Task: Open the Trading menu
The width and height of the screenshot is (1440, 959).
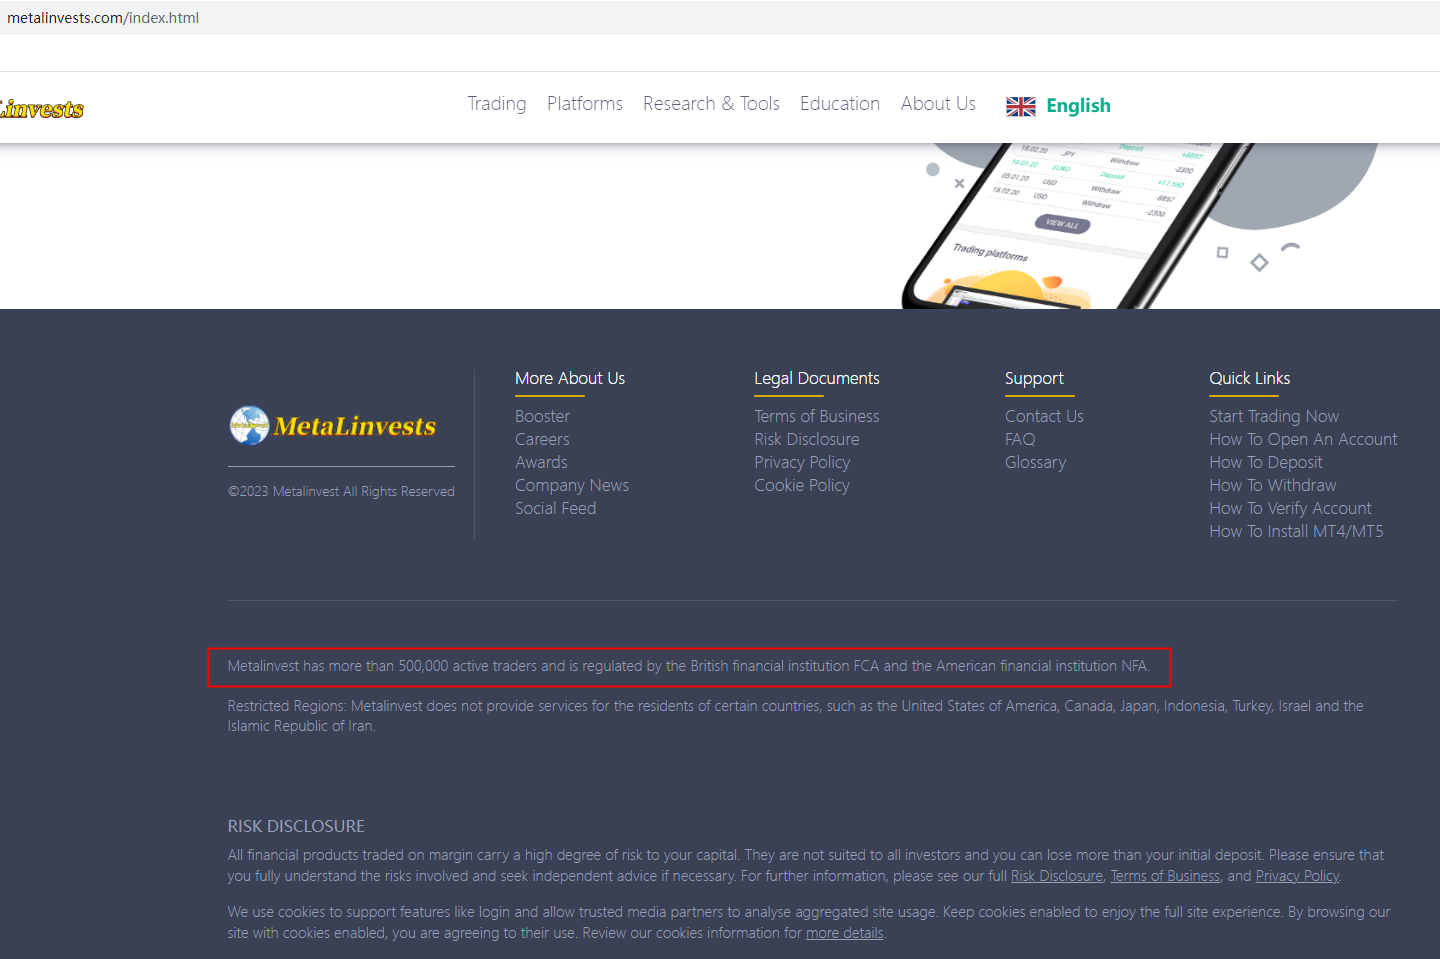Action: tap(497, 104)
